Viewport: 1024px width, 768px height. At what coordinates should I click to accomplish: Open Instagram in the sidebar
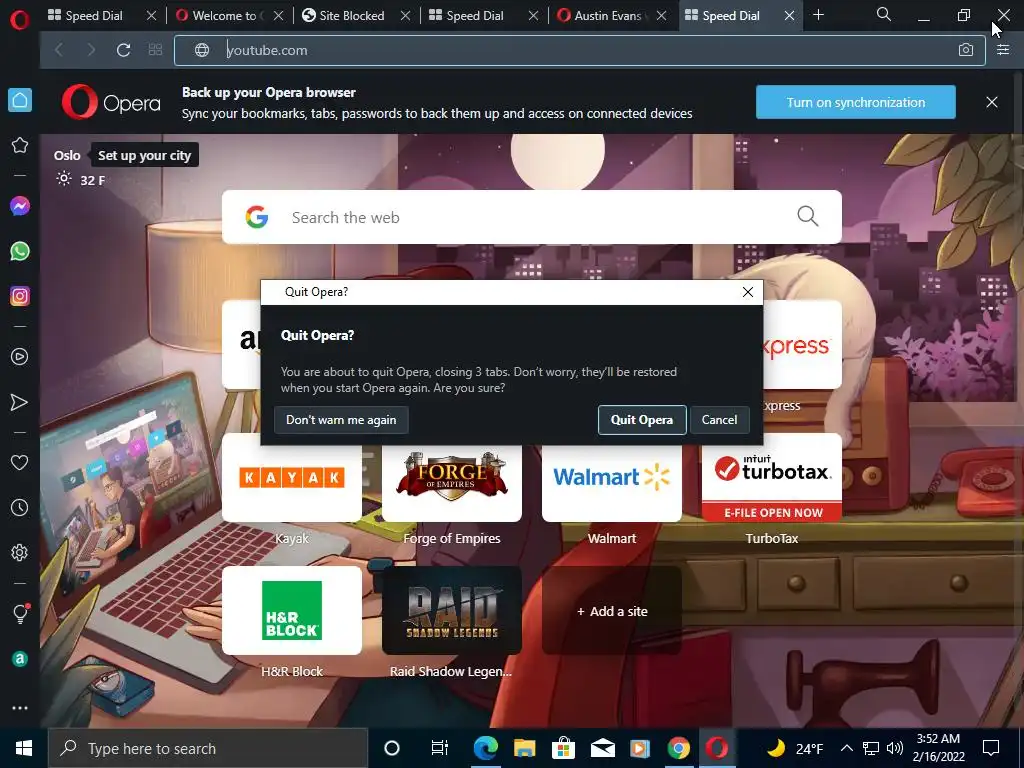click(20, 296)
